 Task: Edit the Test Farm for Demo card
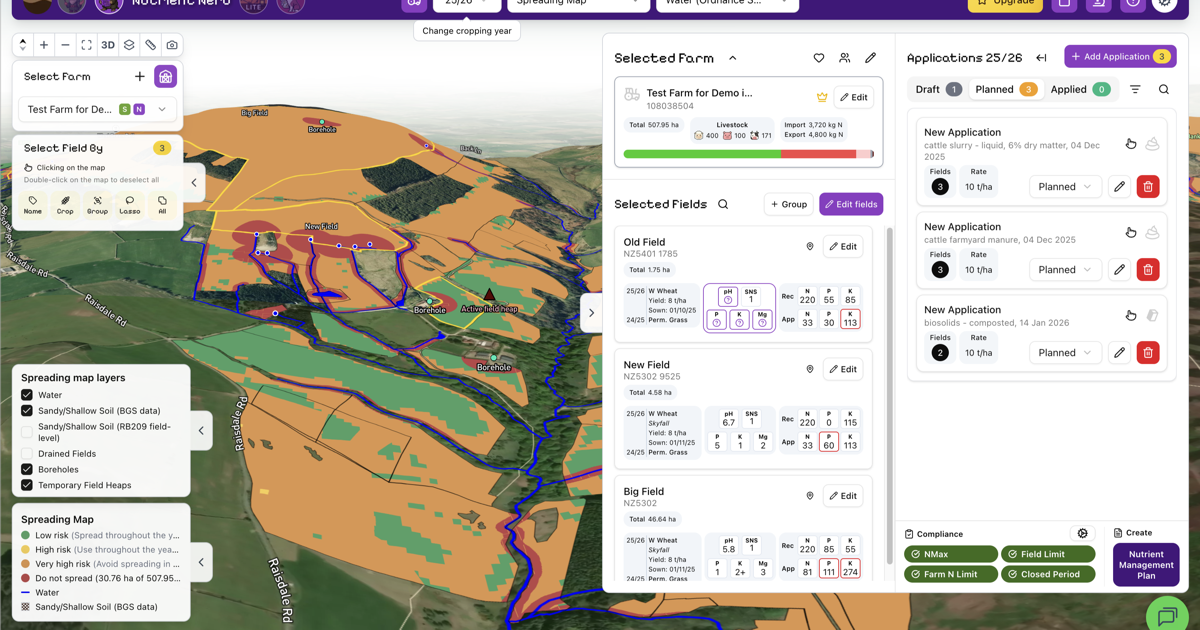854,97
